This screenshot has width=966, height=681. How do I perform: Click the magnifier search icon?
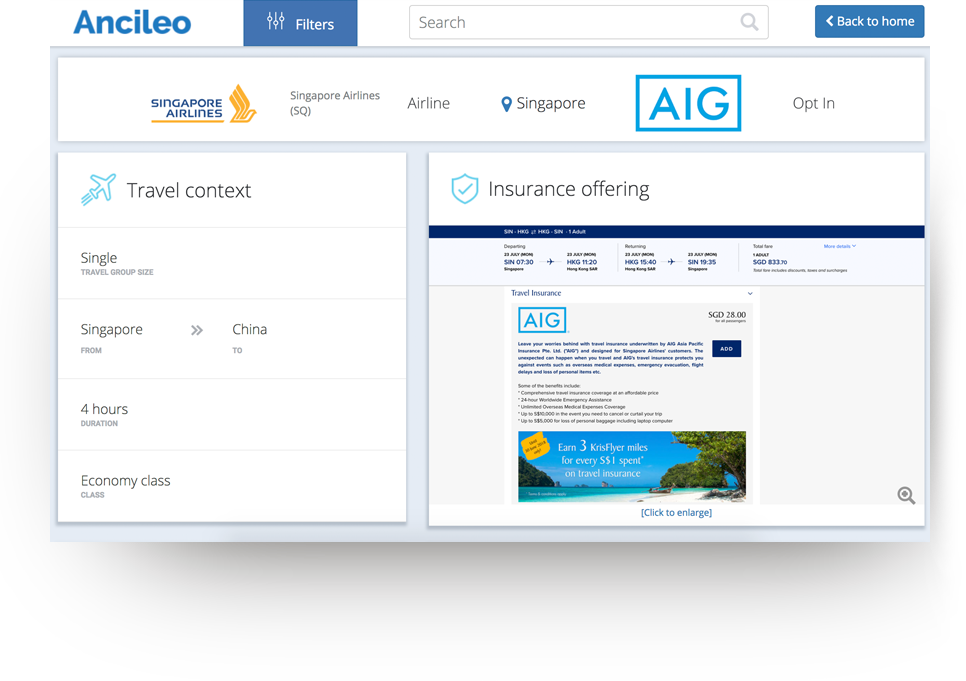(749, 22)
